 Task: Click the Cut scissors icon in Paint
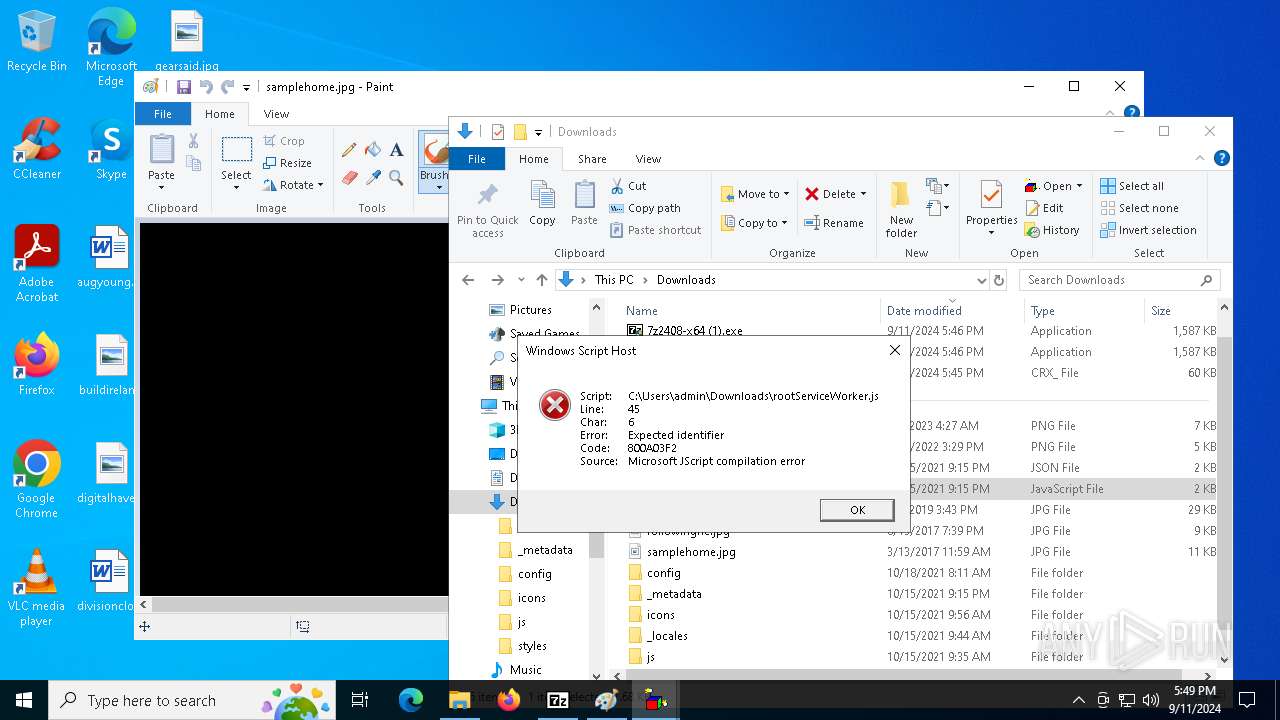(x=193, y=142)
